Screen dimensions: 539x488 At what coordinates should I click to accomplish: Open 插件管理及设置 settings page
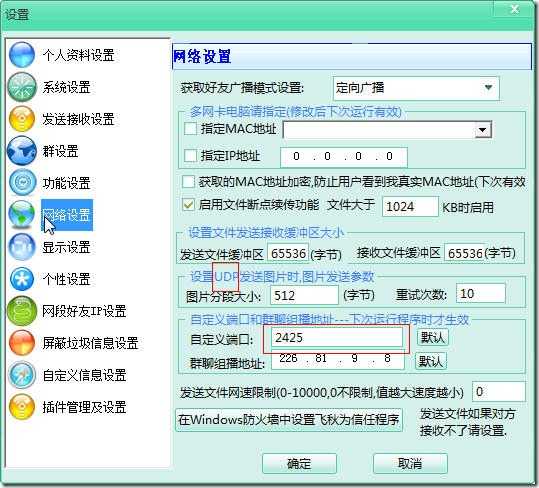(x=84, y=407)
